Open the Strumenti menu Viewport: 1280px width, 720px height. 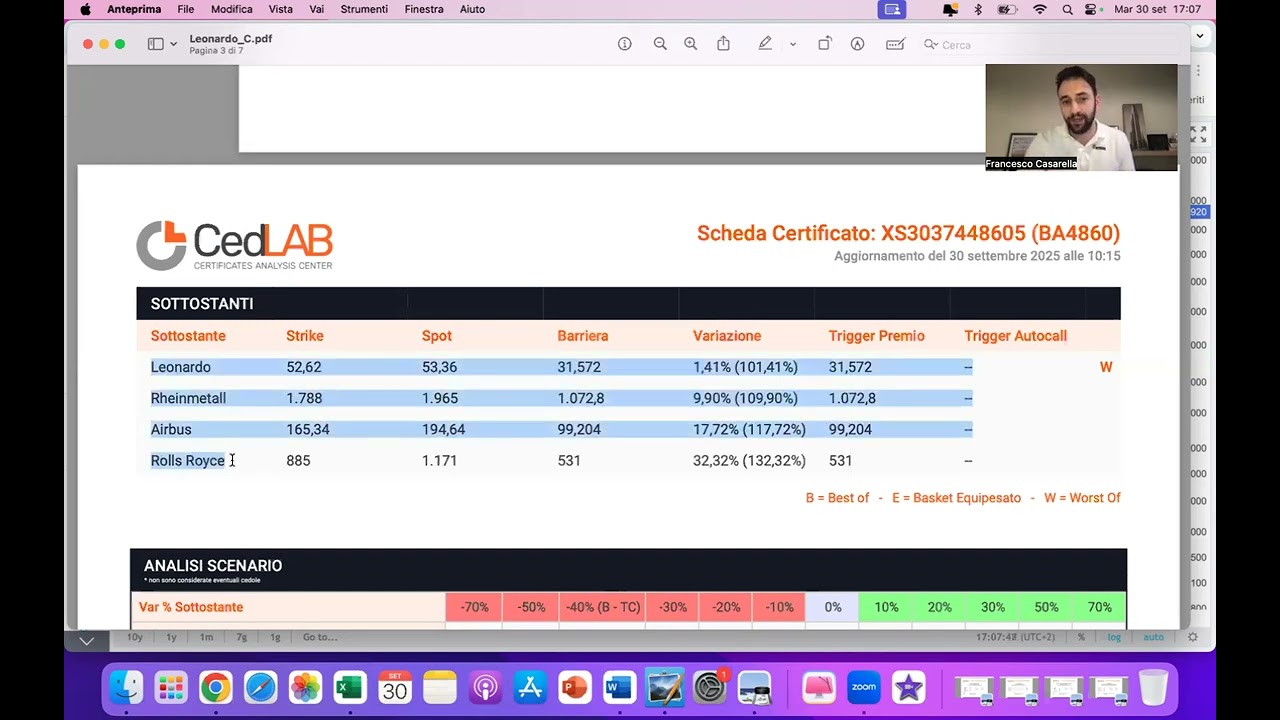(364, 9)
